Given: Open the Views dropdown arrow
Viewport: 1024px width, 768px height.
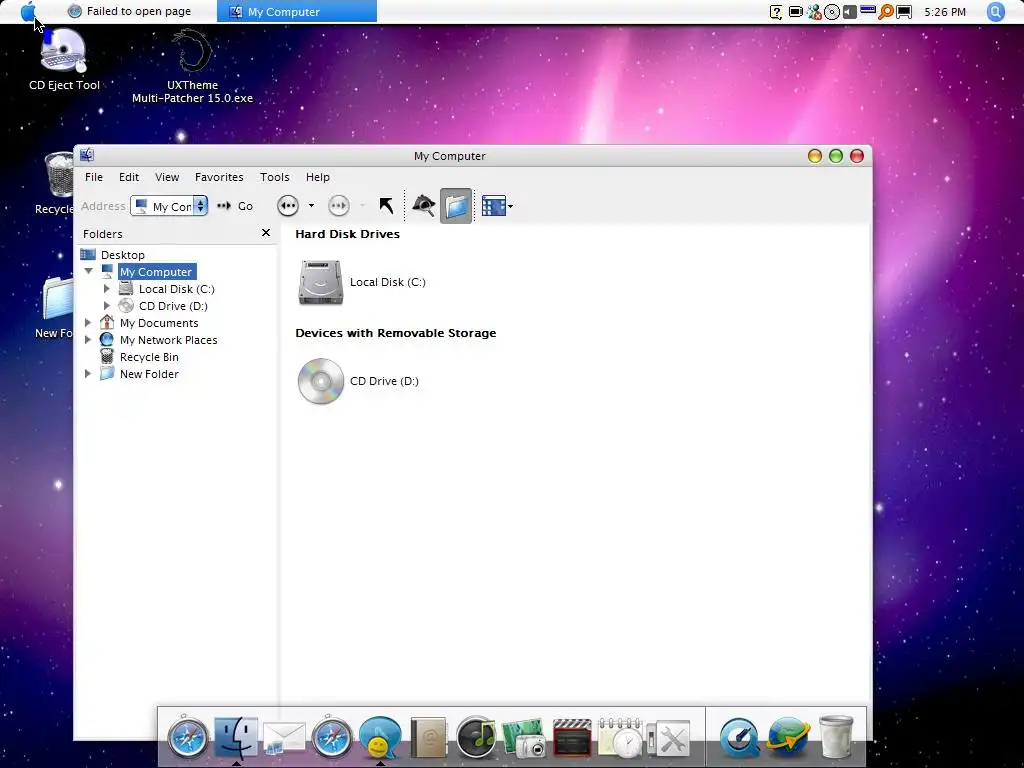Looking at the screenshot, I should [x=510, y=206].
